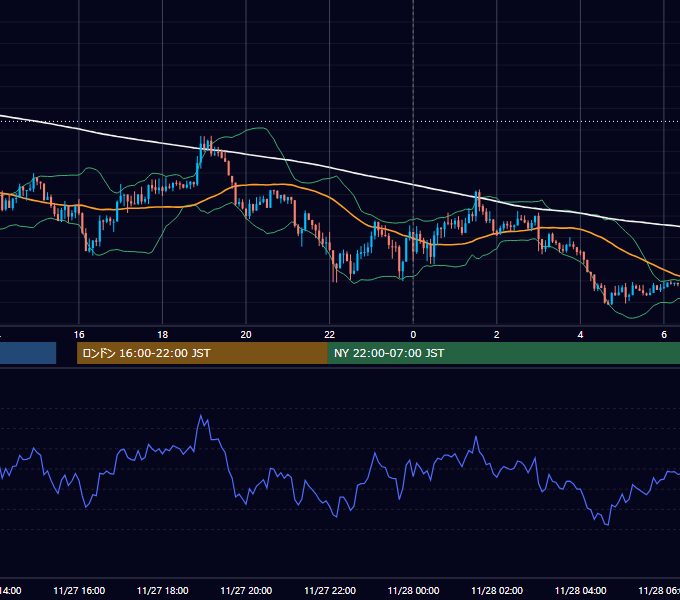This screenshot has height=600, width=680.
Task: Click the 18 hour axis label
Action: click(x=163, y=335)
